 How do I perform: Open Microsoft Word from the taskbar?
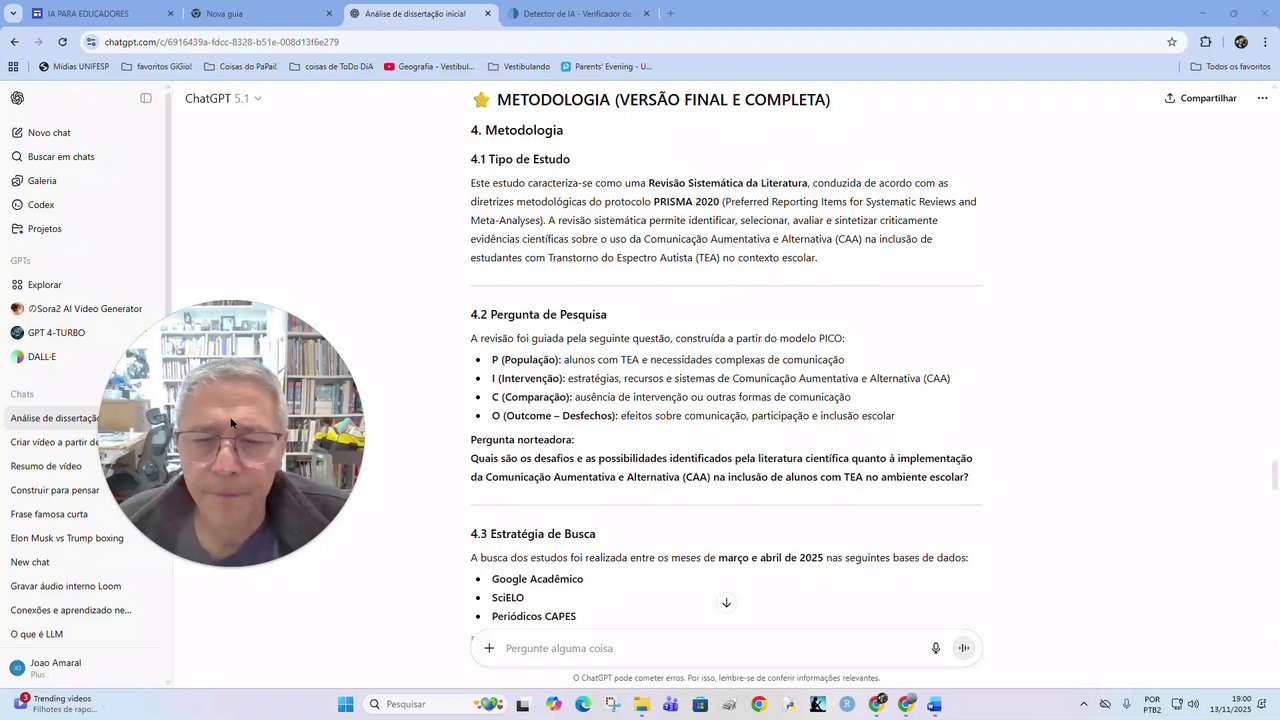tap(934, 704)
